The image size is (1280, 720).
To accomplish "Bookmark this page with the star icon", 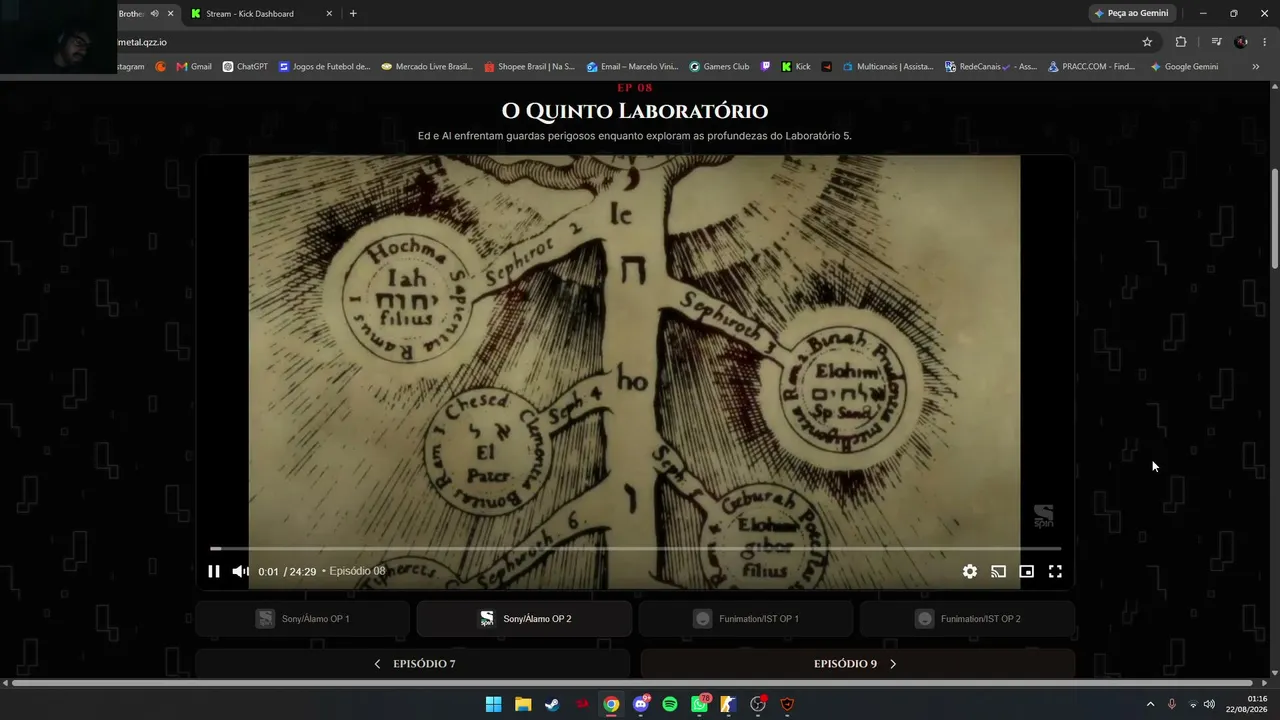I will tap(1147, 42).
